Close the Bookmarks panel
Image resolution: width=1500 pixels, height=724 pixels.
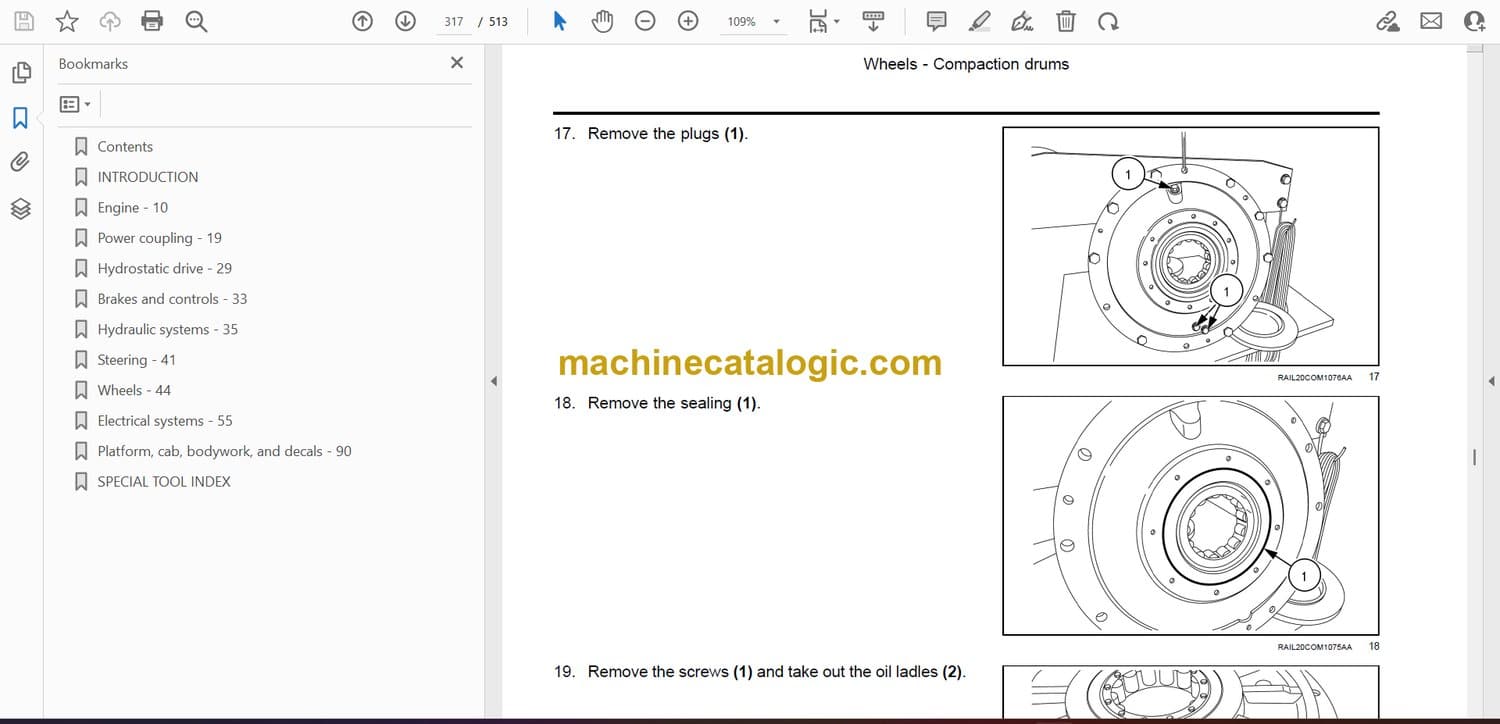pos(457,63)
